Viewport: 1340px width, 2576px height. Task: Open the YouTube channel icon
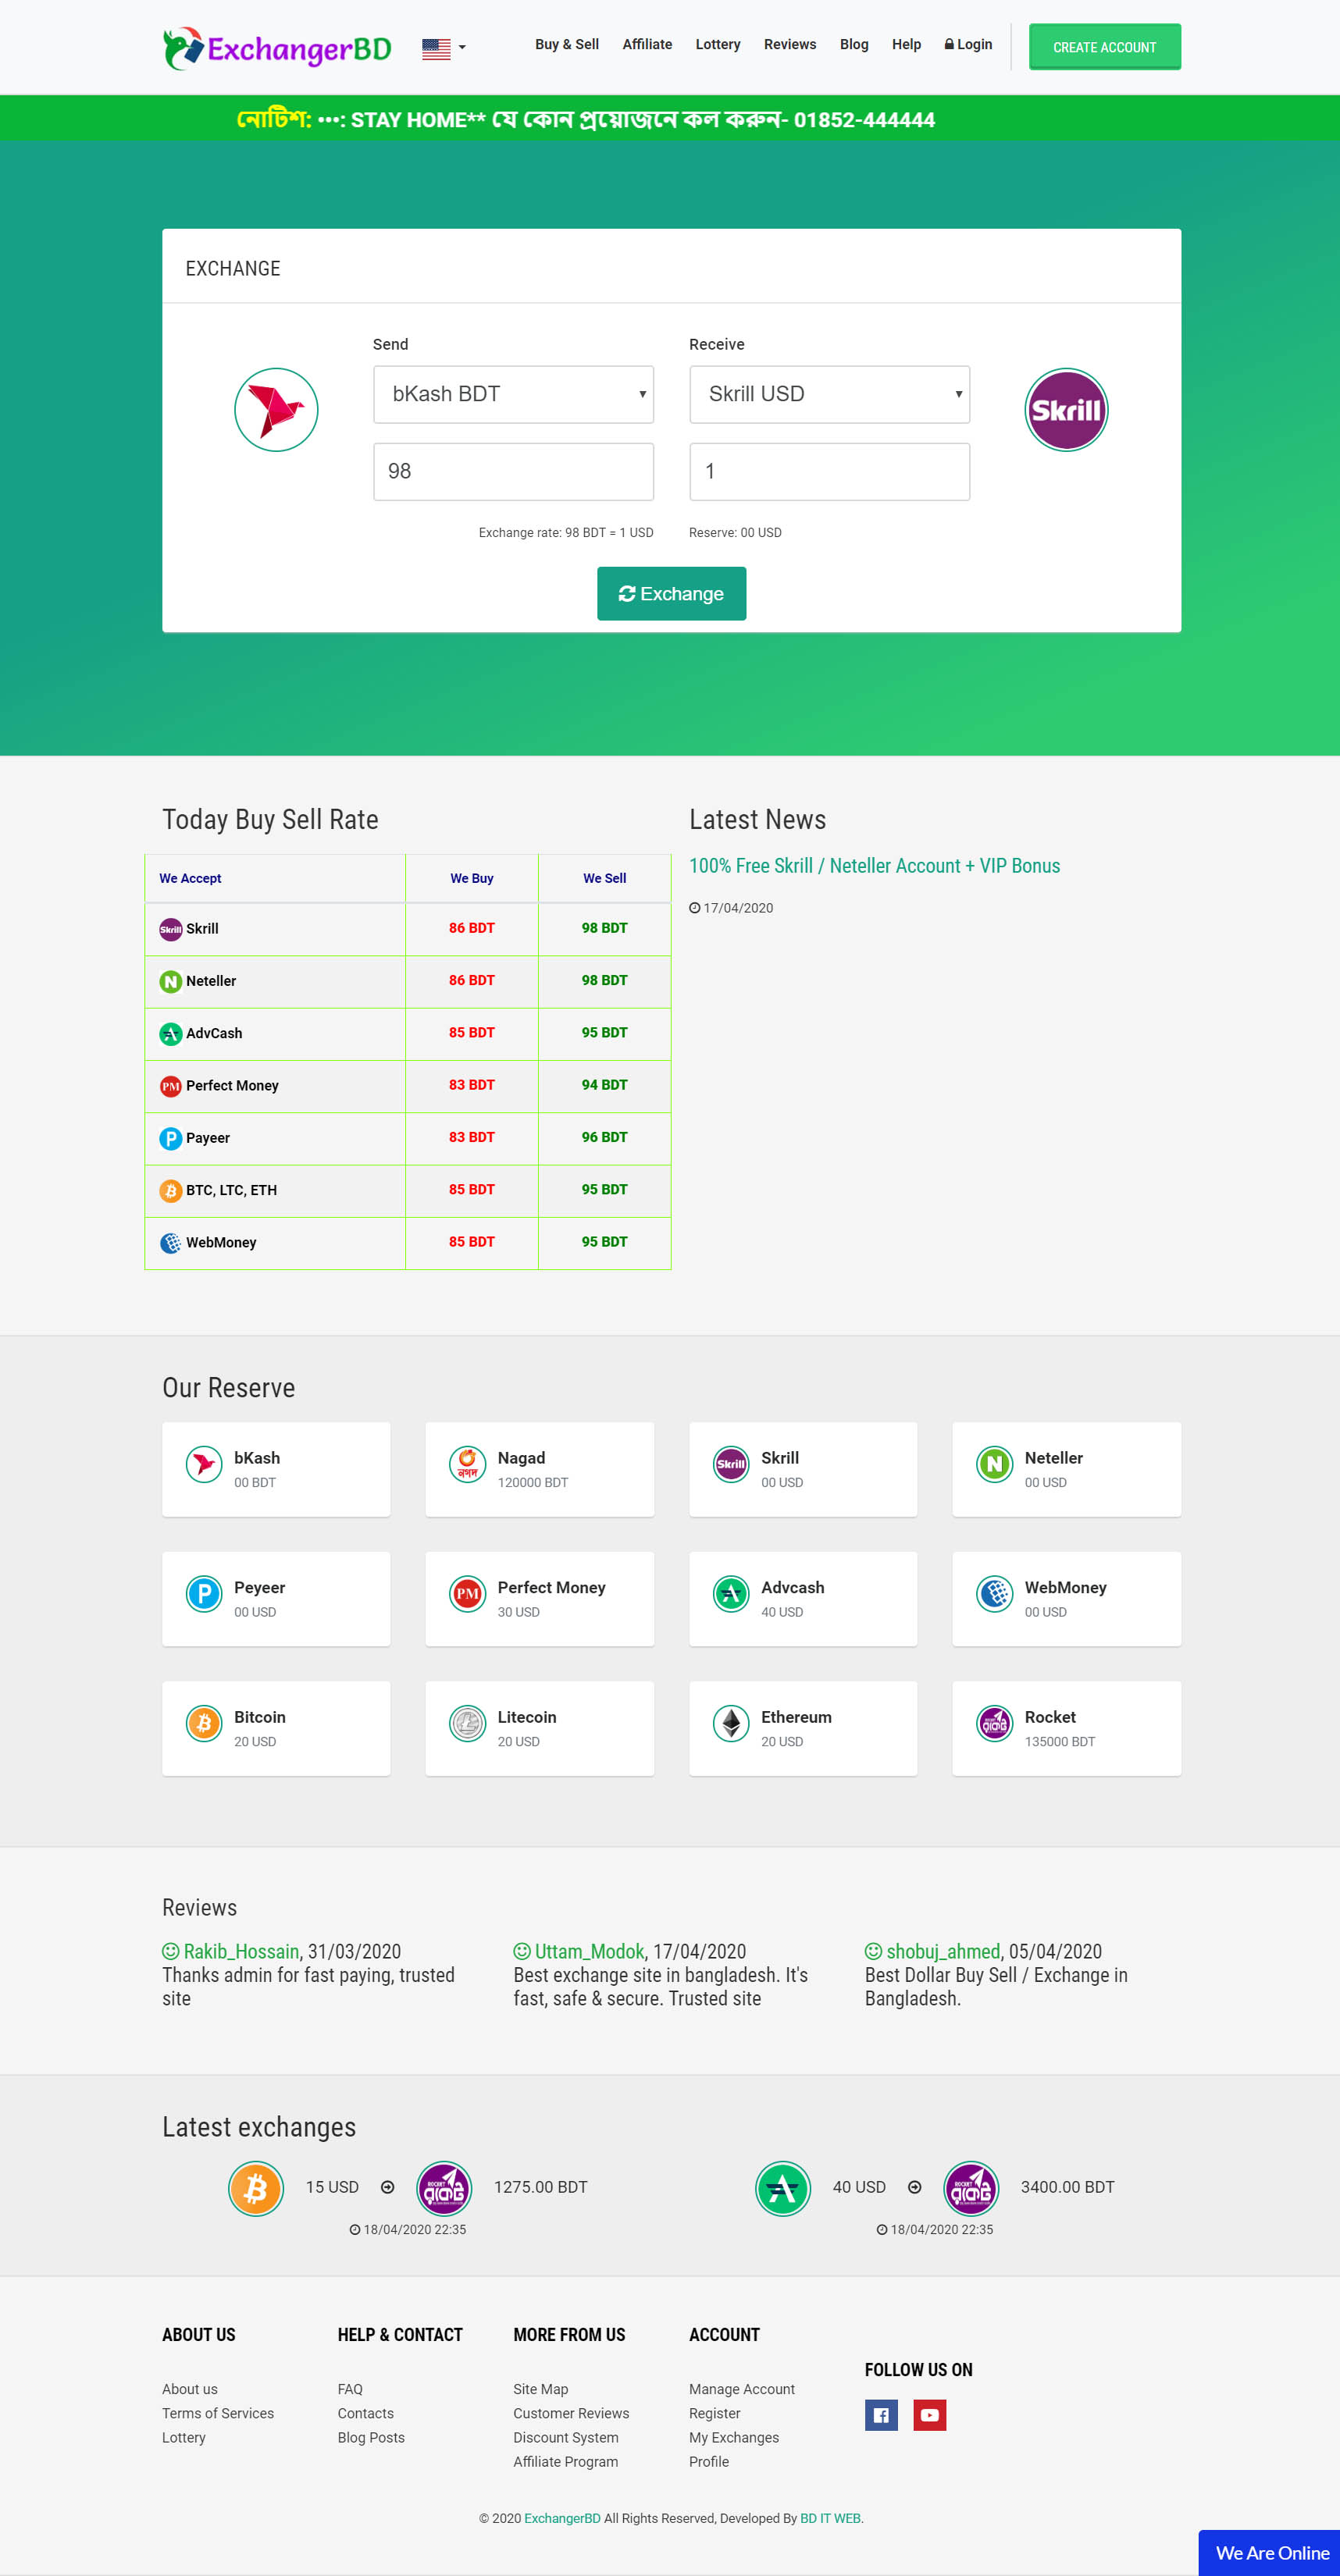929,2414
